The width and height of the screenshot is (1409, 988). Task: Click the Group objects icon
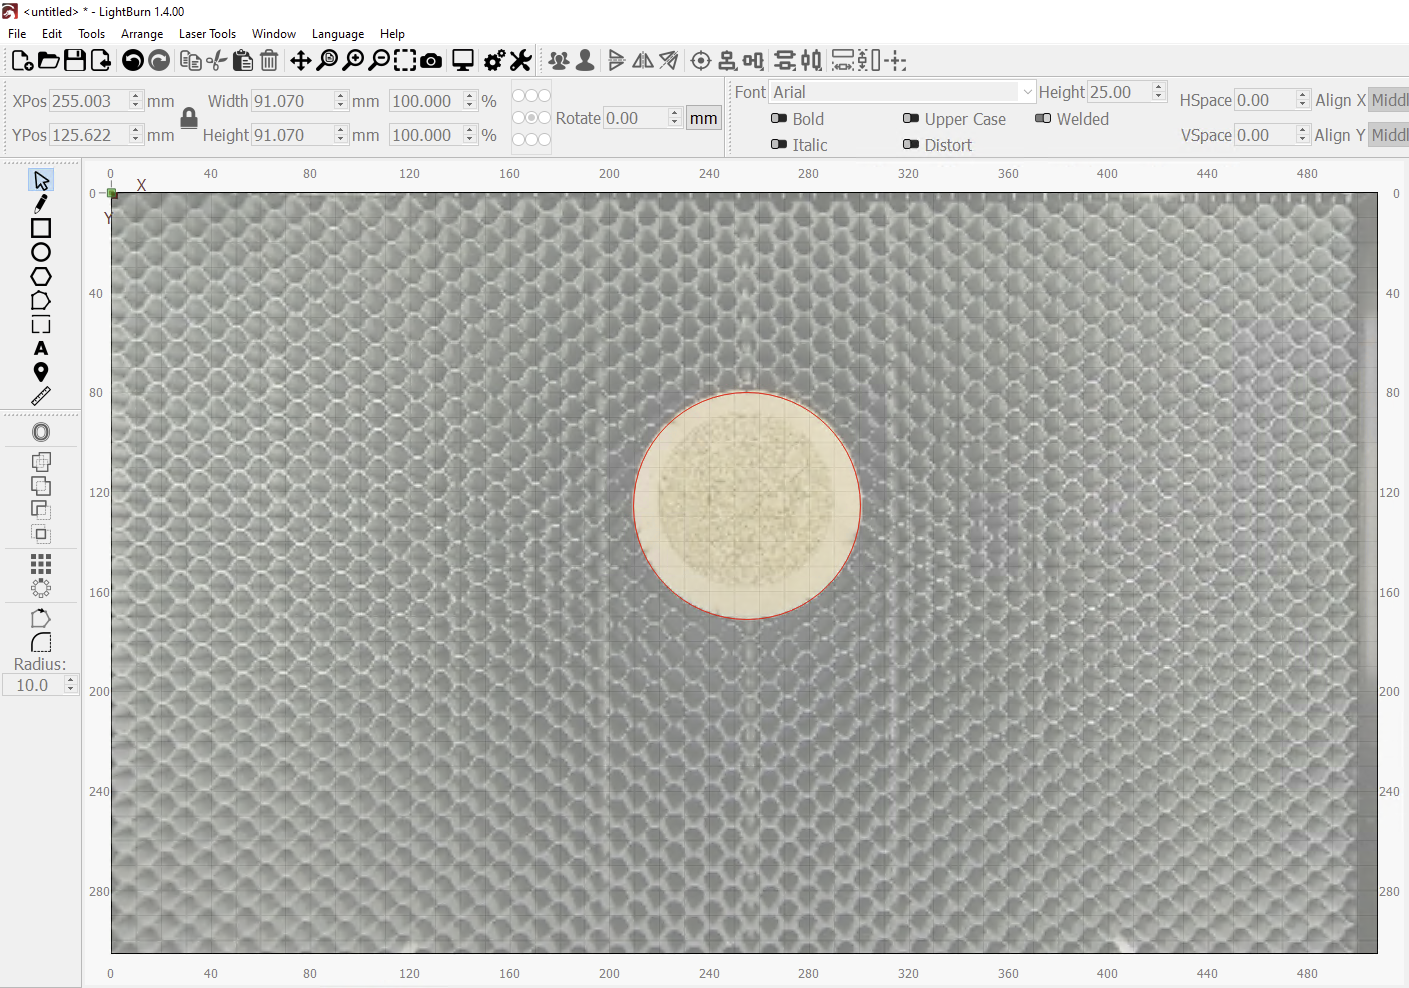click(559, 61)
